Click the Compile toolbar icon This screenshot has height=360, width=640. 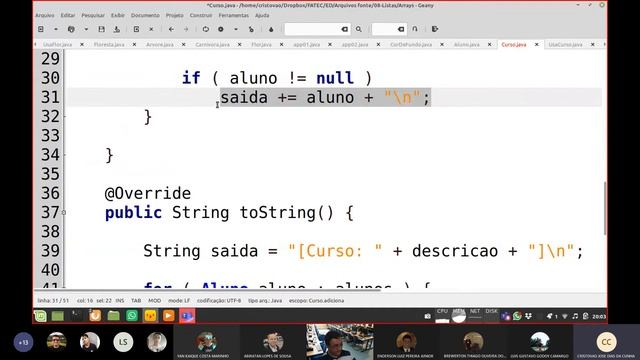pos(206,29)
